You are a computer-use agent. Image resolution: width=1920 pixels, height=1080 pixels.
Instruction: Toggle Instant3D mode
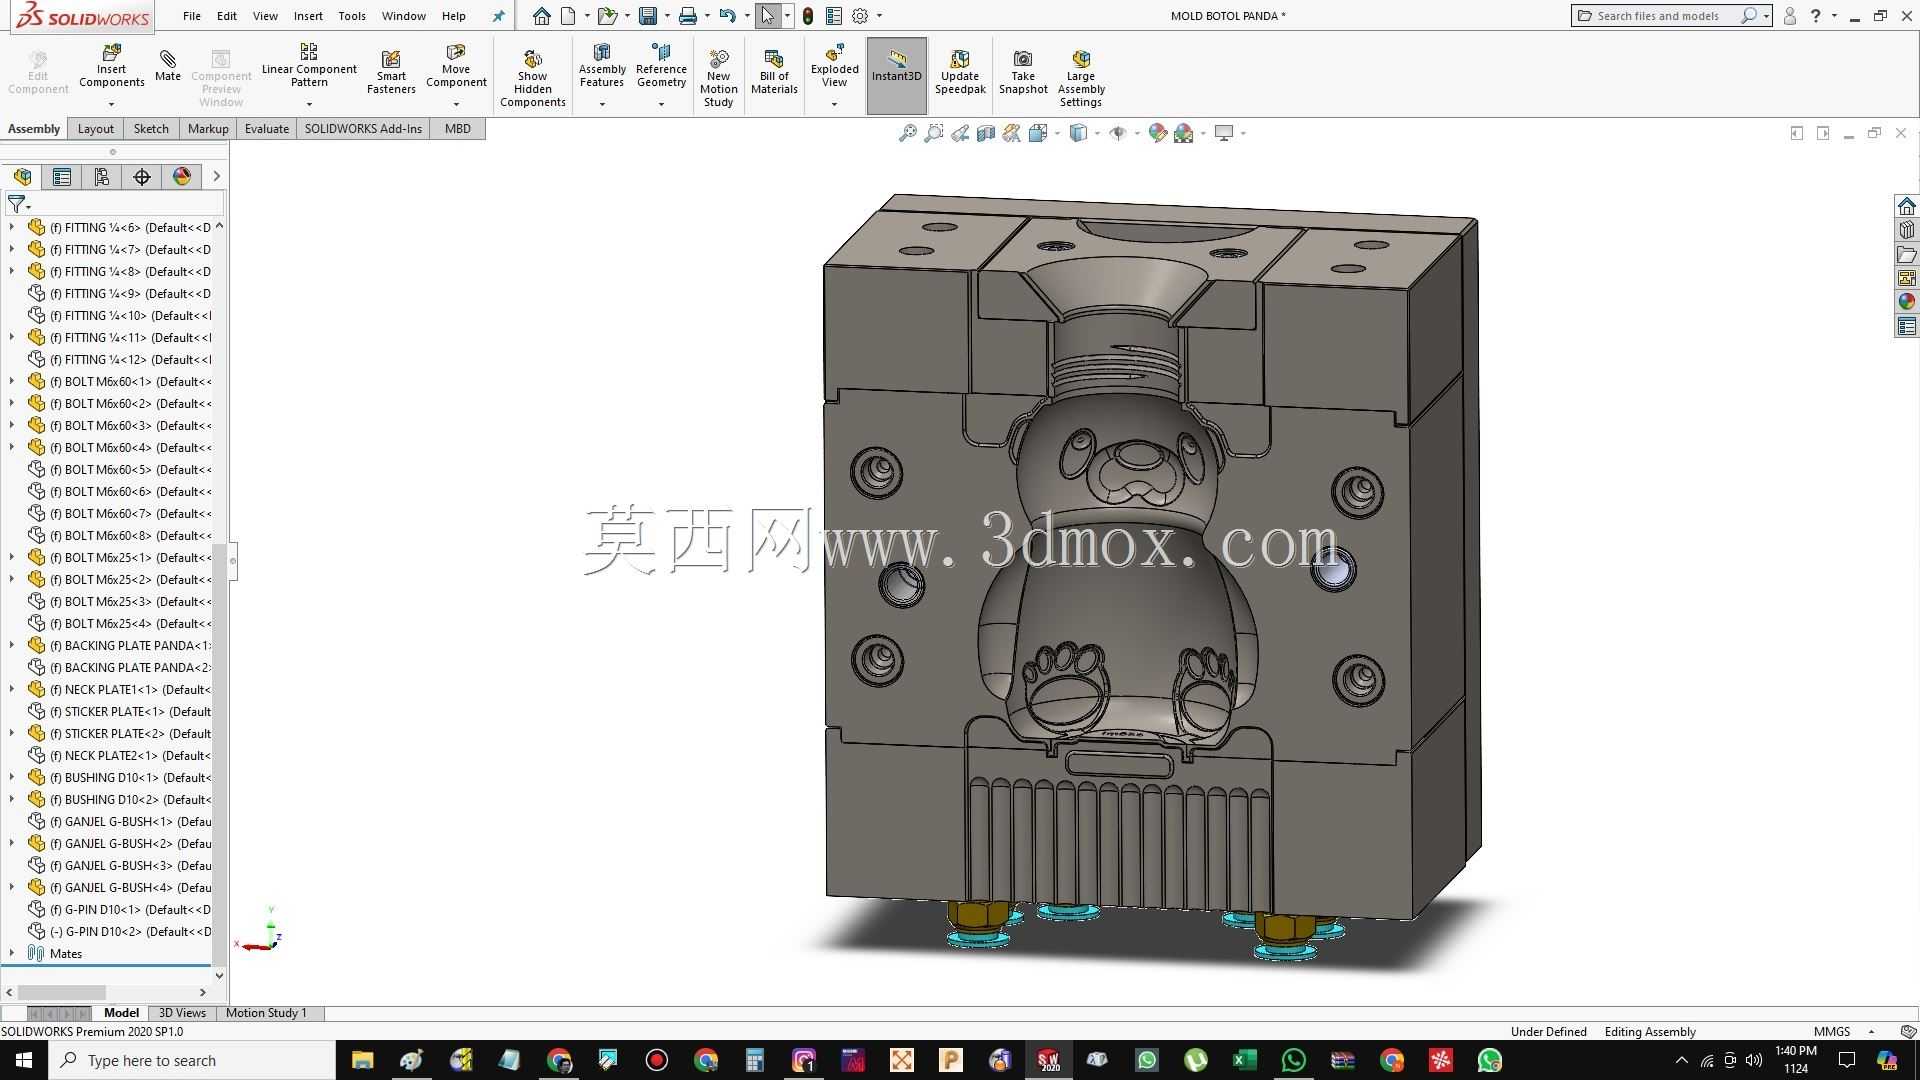tap(897, 75)
